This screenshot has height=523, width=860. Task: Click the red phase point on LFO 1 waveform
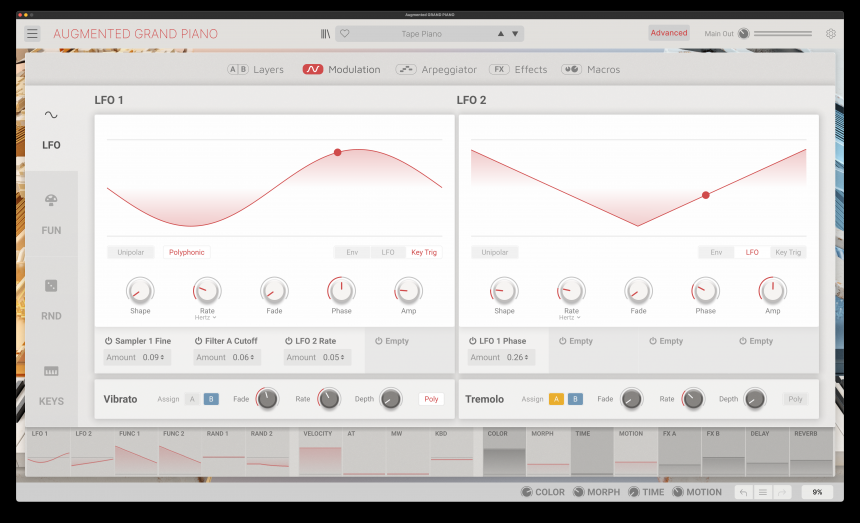pos(338,152)
